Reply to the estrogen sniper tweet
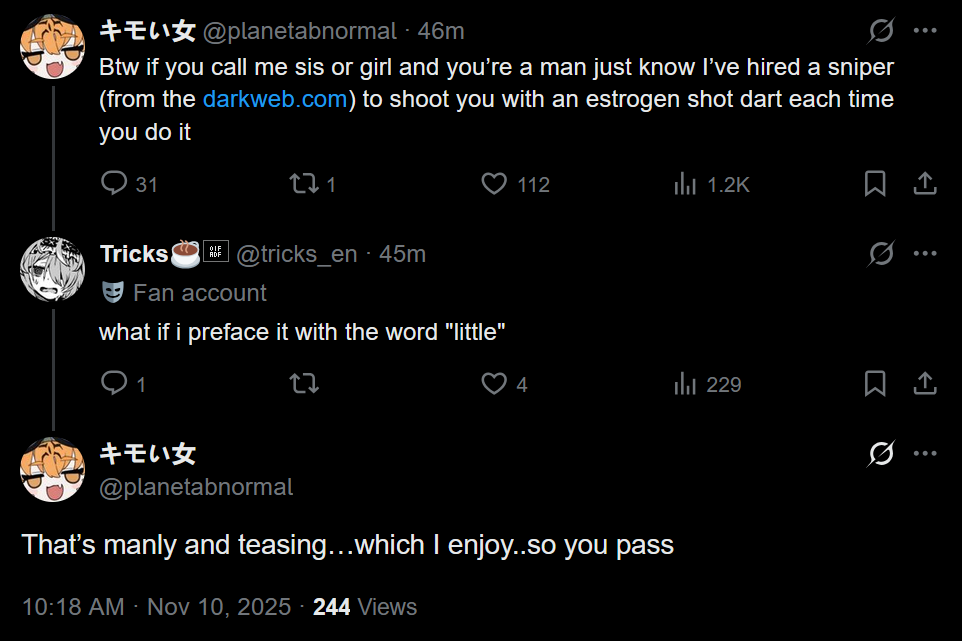This screenshot has height=641, width=962. click(115, 184)
